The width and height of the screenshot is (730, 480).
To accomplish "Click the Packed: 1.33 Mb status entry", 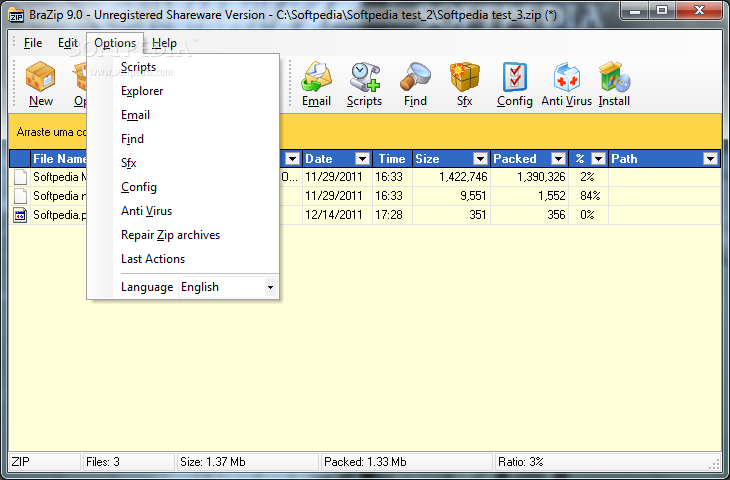I will (407, 462).
